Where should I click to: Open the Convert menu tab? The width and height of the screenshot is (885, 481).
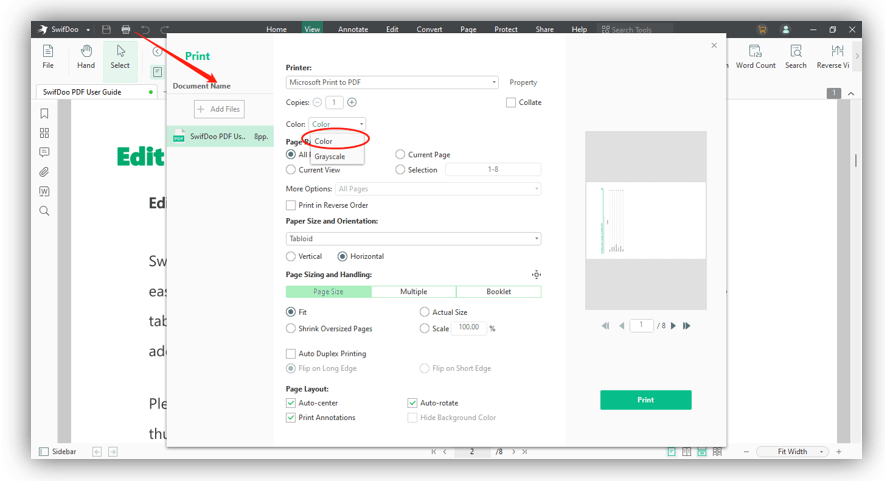coord(429,29)
